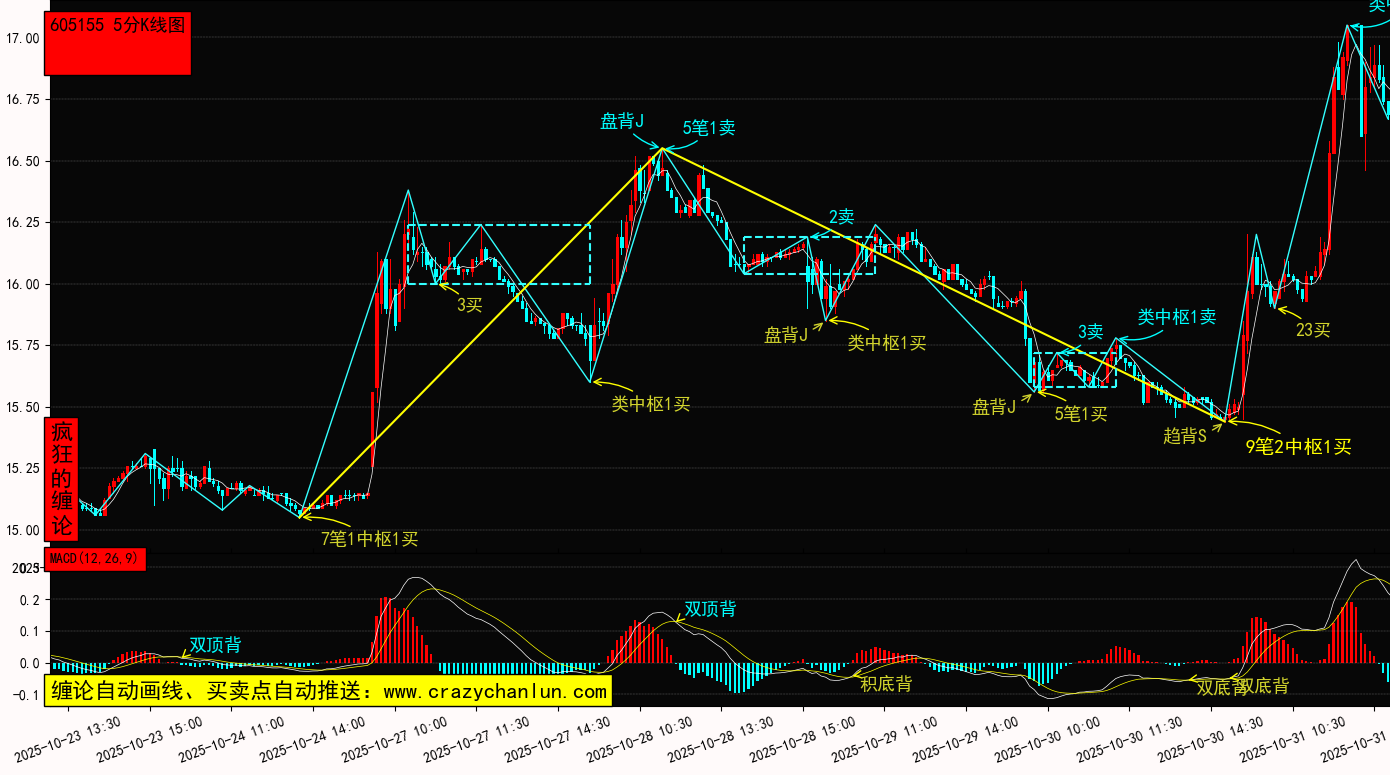Click the 15.00 price axis label
Screen dimensions: 1390x775
pos(22,530)
